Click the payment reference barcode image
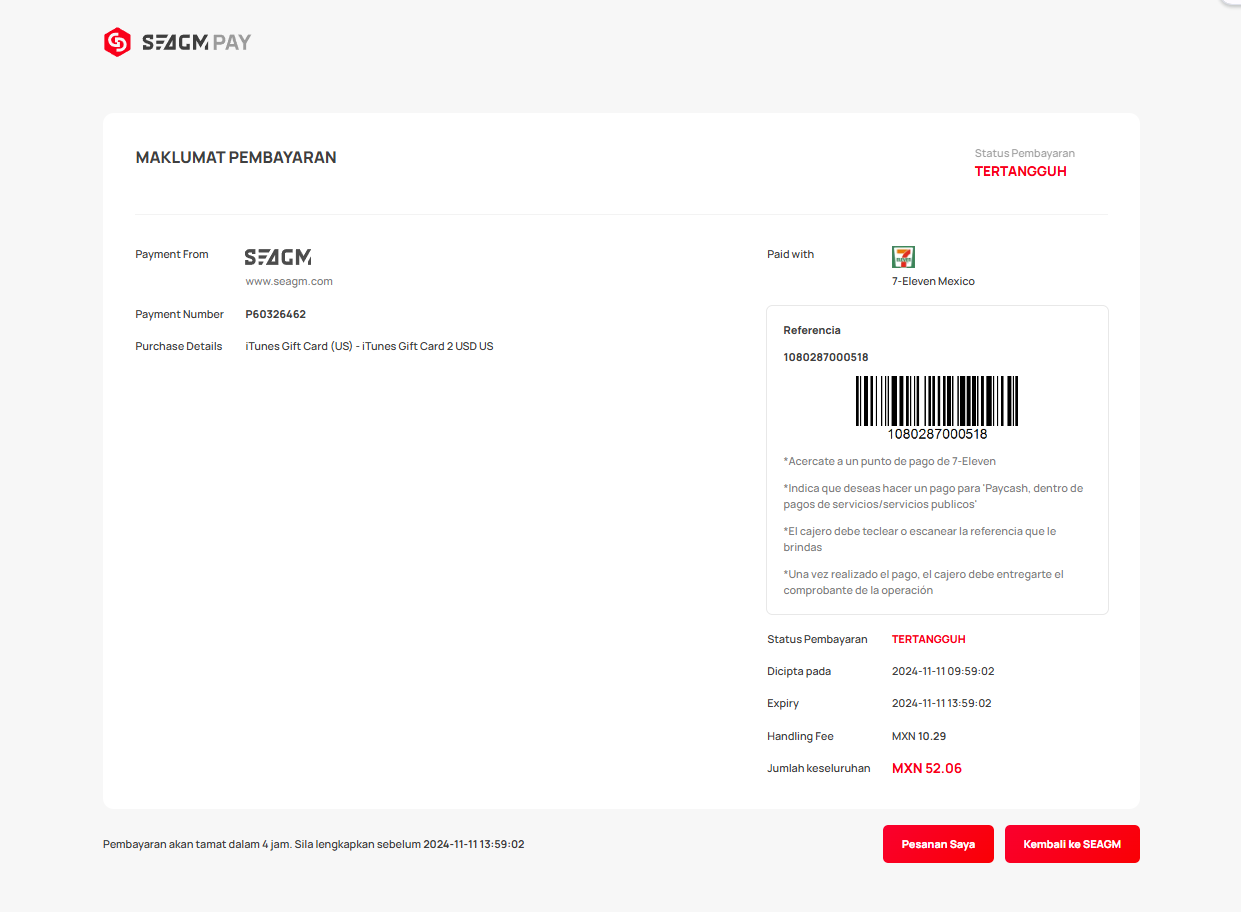 coord(937,408)
